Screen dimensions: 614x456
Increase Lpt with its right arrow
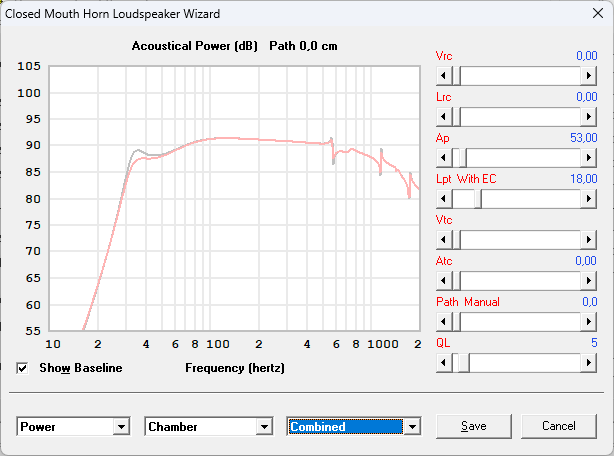[x=589, y=199]
